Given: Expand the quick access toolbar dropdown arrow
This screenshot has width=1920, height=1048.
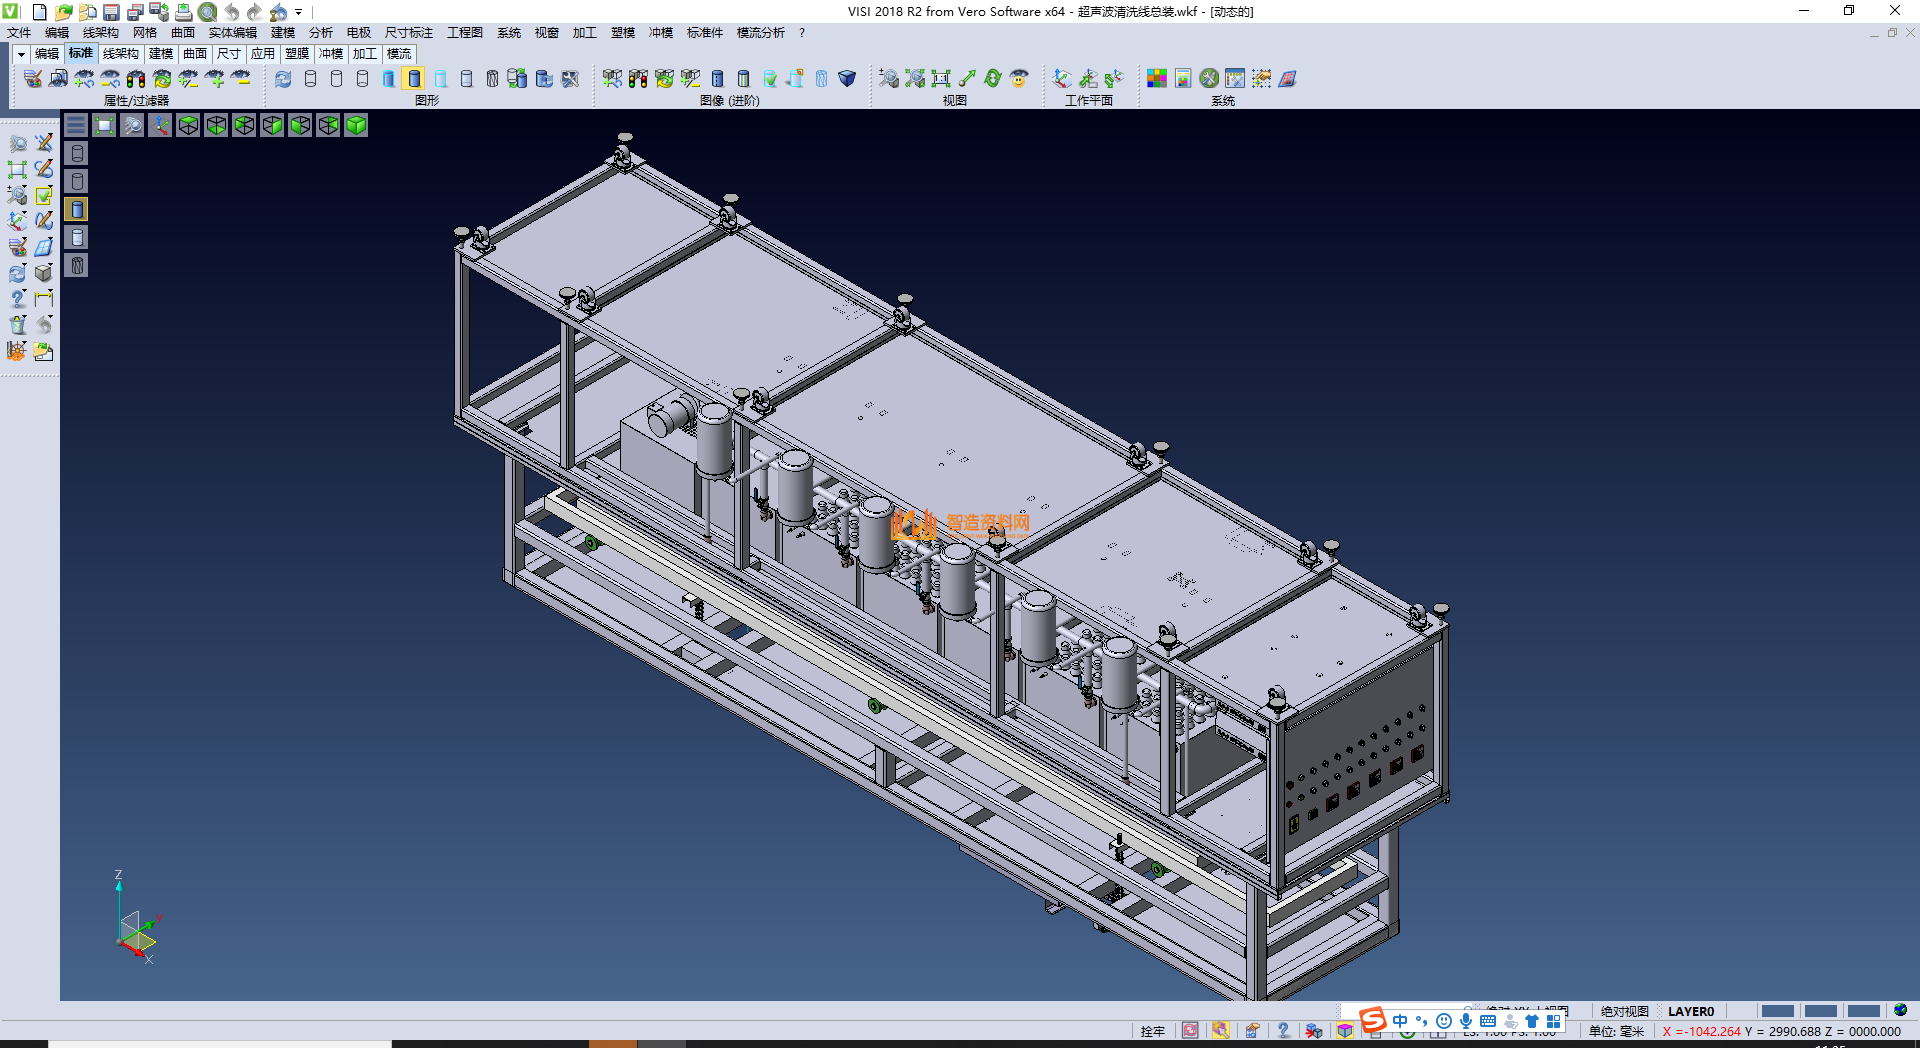Looking at the screenshot, I should click(299, 12).
